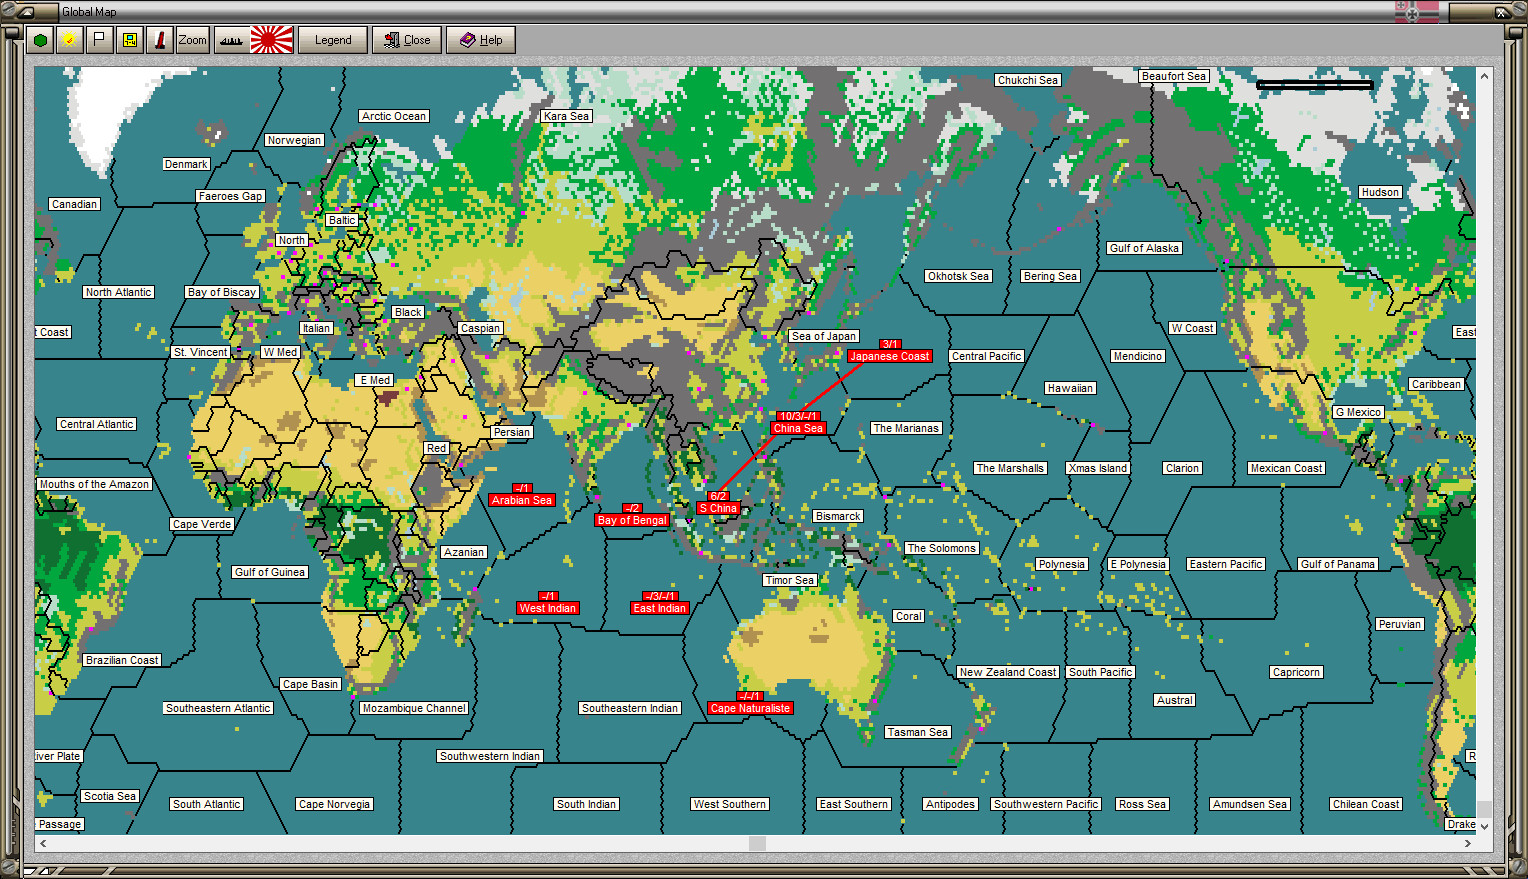Screen dimensions: 1528x879
Task: Click the Gulf of Panama zone label
Action: point(1338,564)
